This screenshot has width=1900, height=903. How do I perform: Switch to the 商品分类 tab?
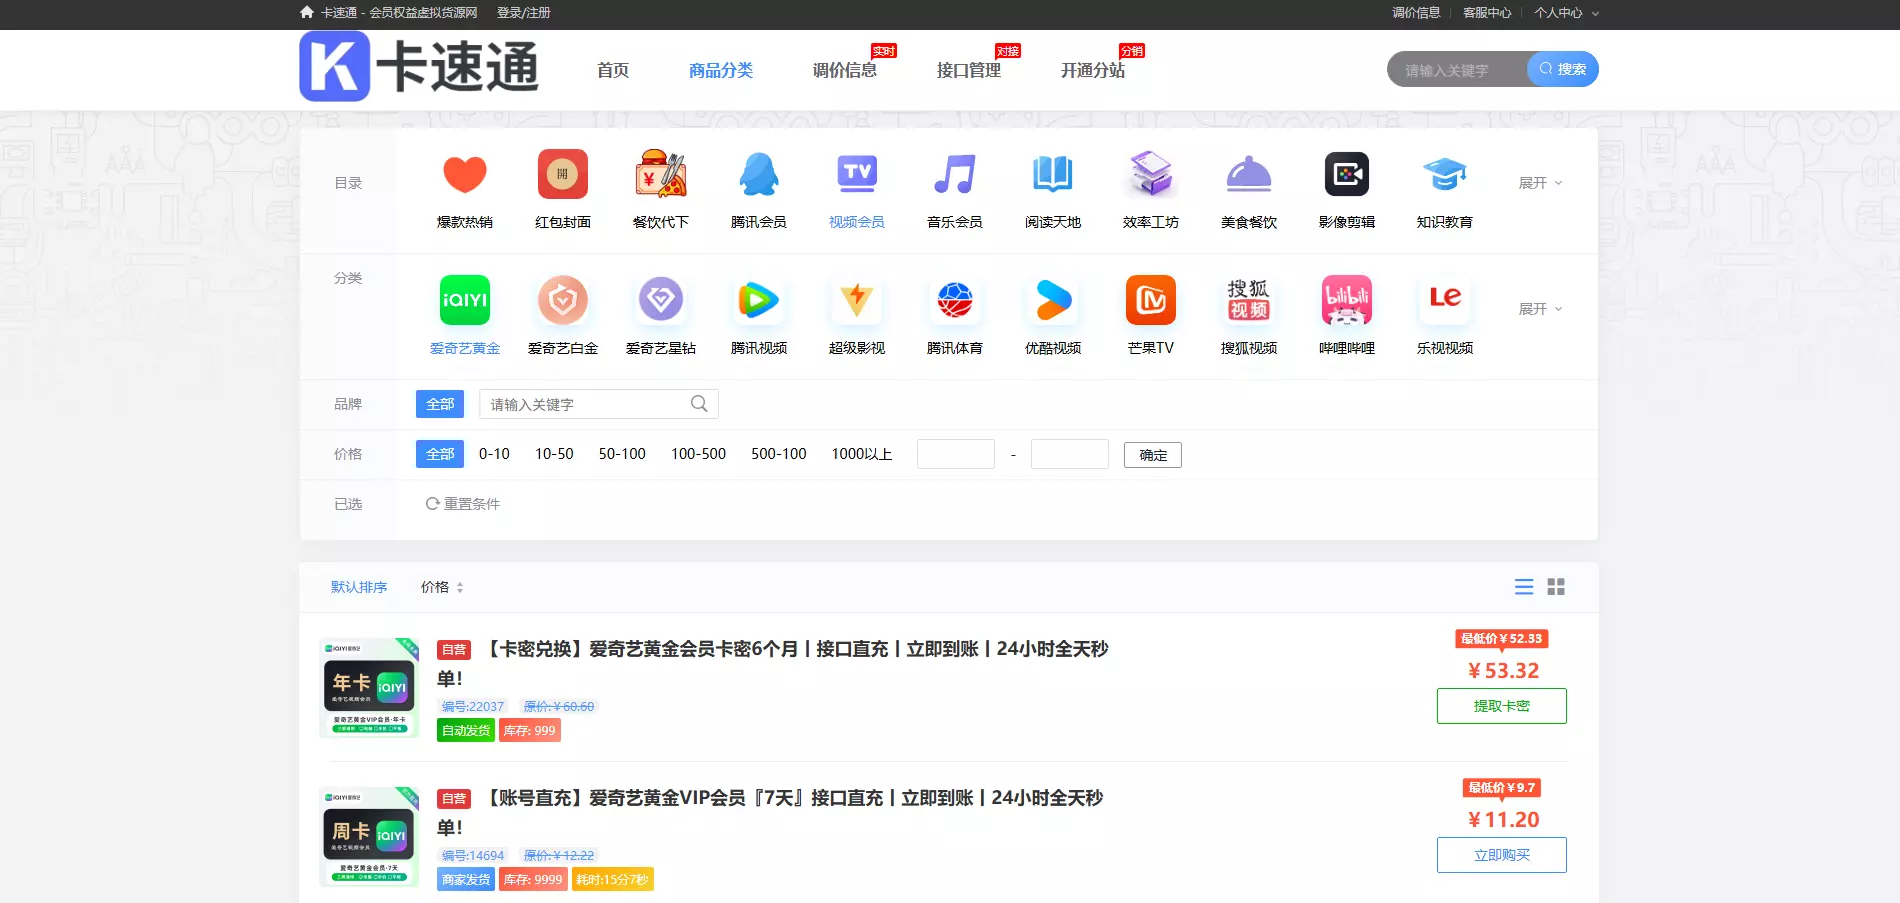[721, 70]
